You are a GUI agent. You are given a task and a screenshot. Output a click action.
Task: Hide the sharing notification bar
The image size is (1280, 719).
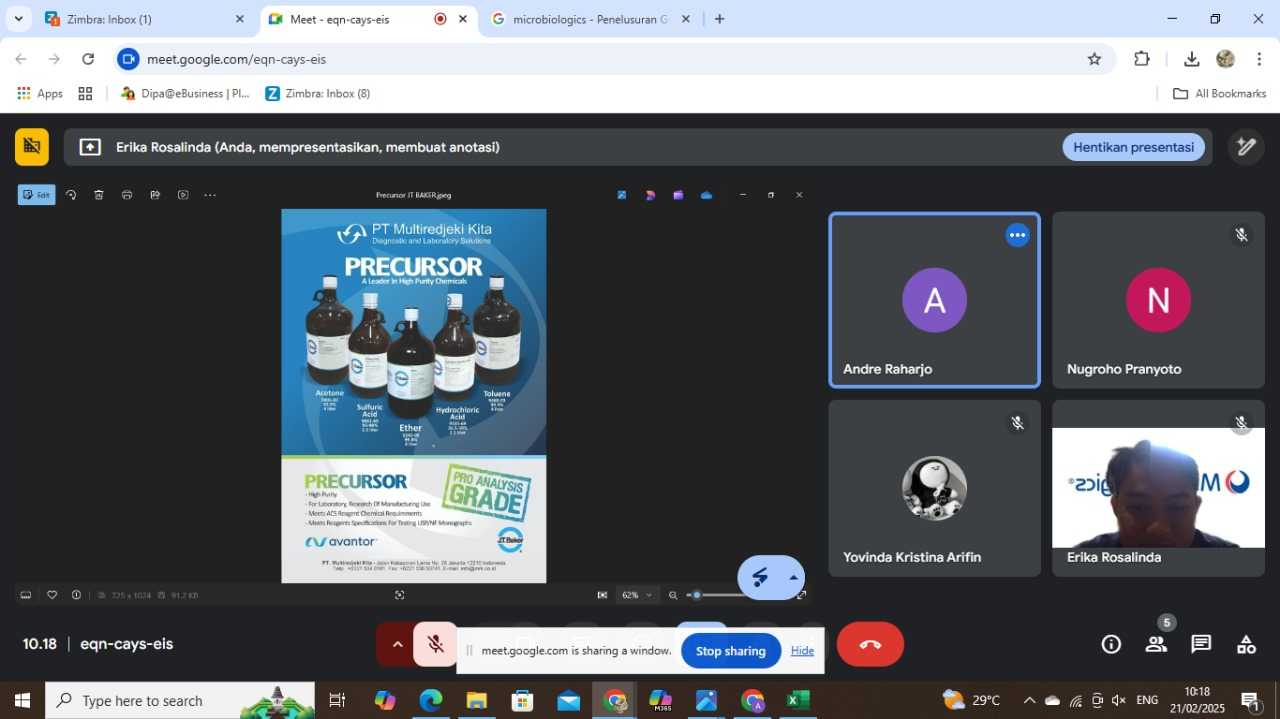coord(802,651)
